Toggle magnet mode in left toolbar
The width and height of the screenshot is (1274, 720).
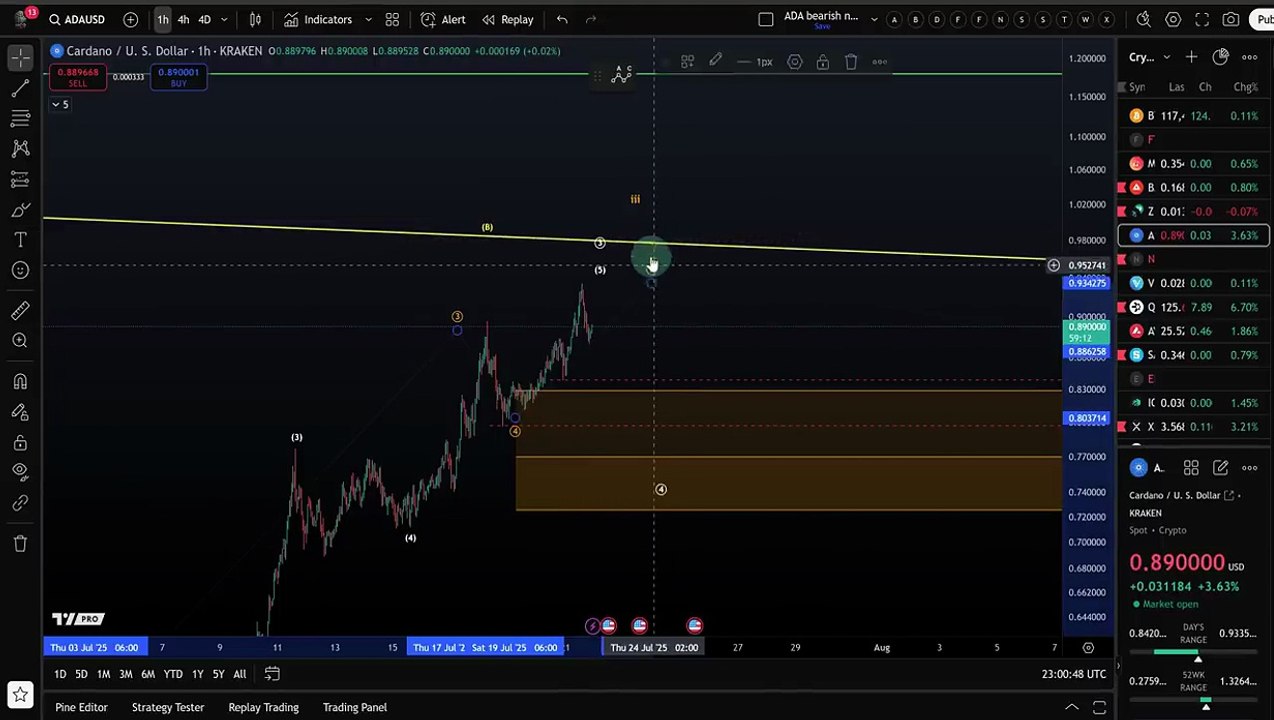20,381
